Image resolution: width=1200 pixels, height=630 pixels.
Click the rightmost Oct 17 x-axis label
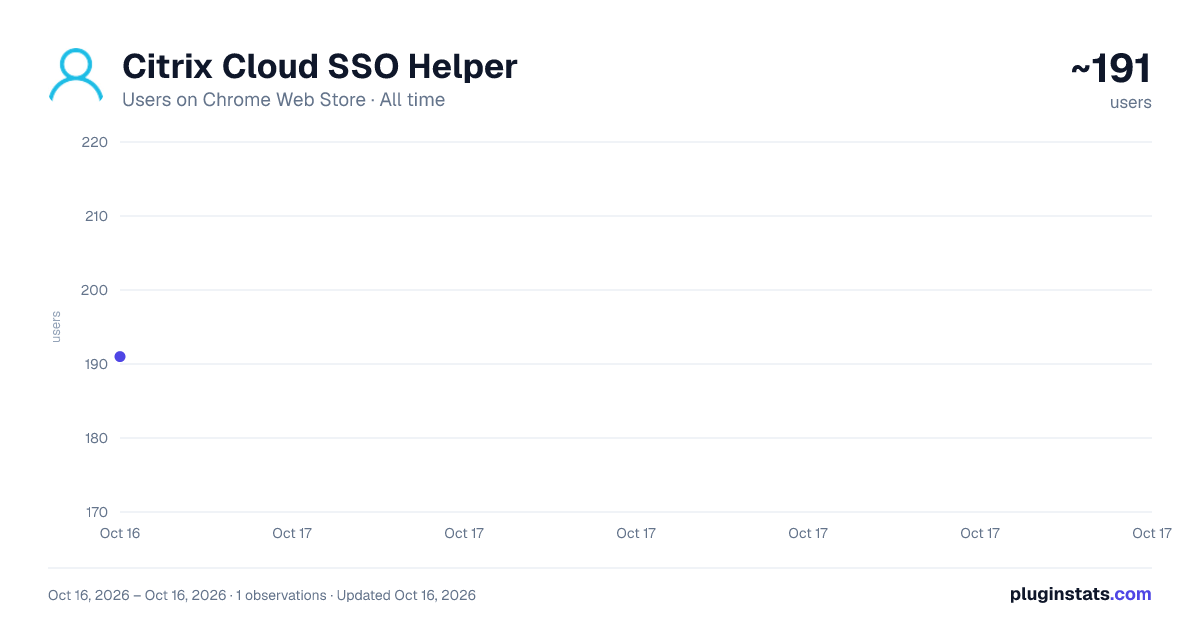[x=1152, y=533]
